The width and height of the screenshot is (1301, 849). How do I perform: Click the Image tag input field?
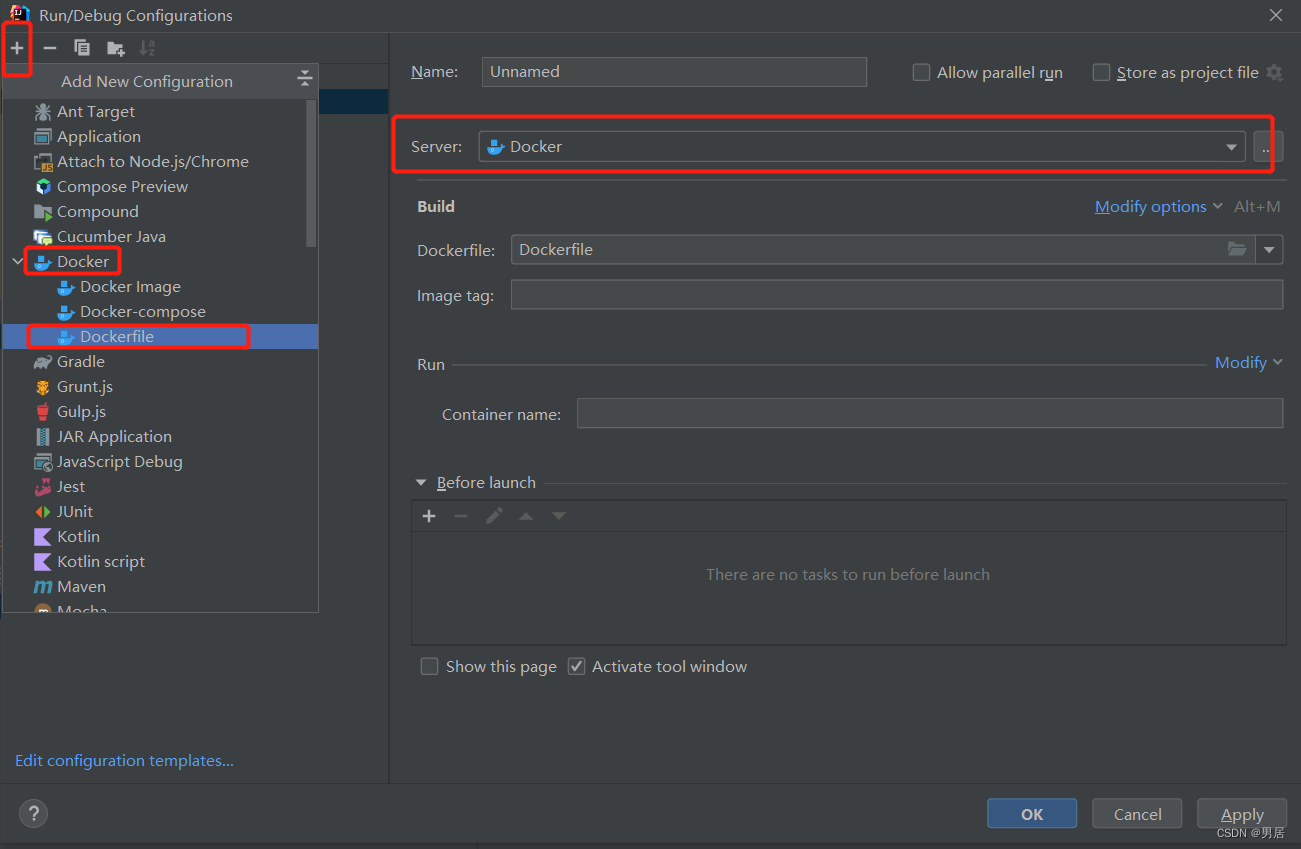pos(897,295)
